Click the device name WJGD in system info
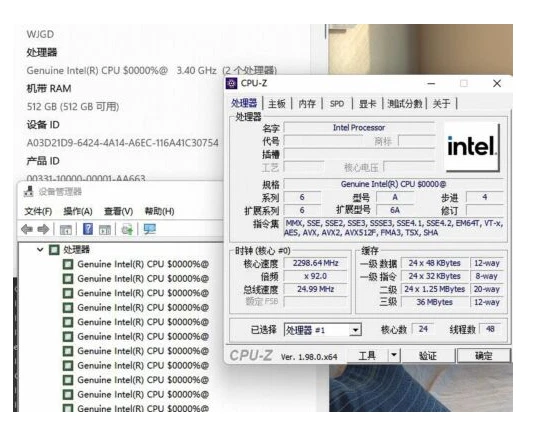540x443 pixels. pyautogui.click(x=40, y=34)
